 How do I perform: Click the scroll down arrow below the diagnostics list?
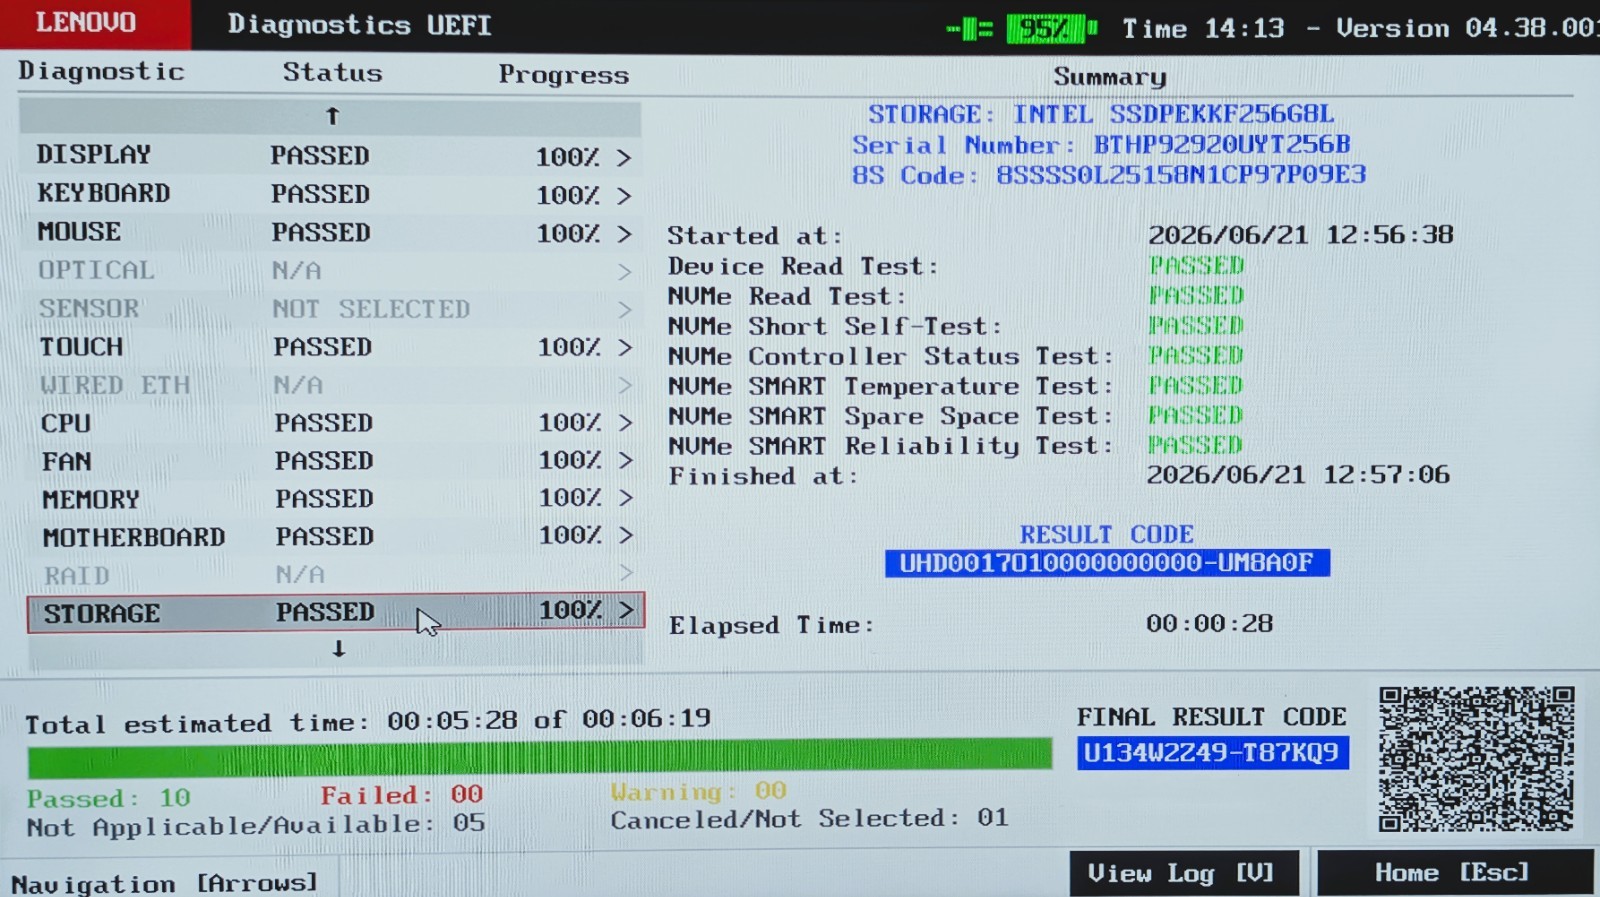(x=339, y=649)
